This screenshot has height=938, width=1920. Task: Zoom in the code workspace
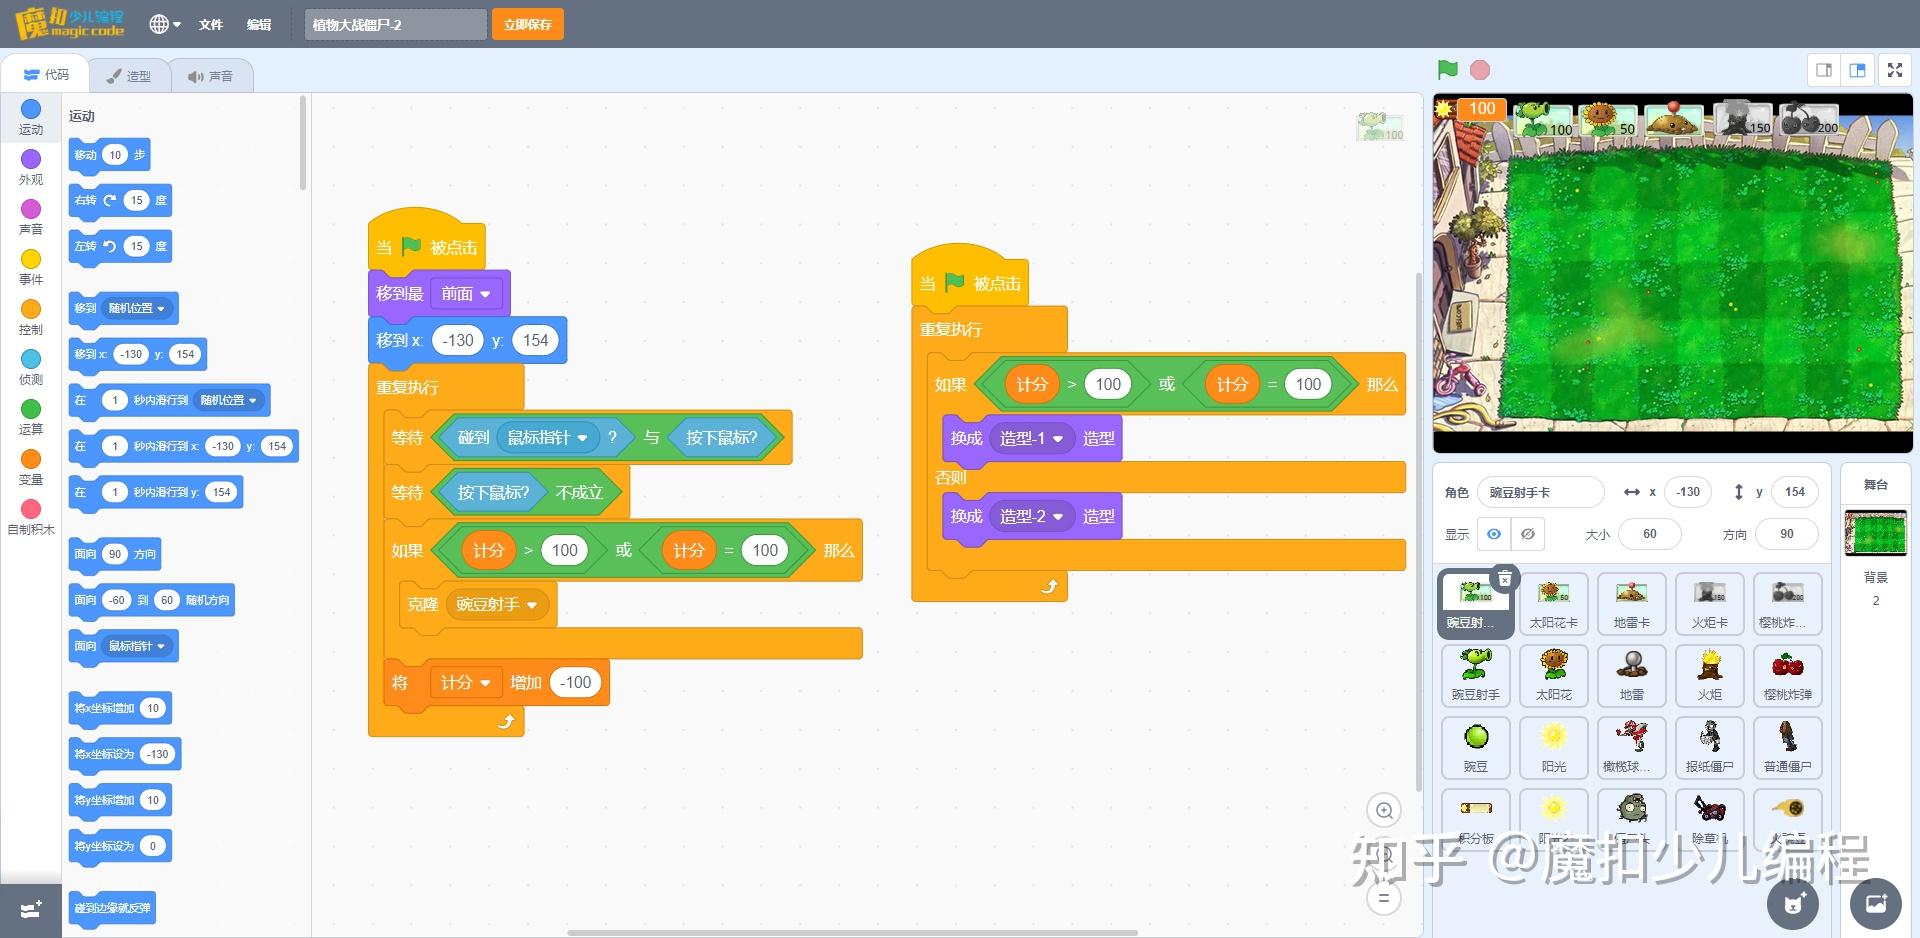1384,810
